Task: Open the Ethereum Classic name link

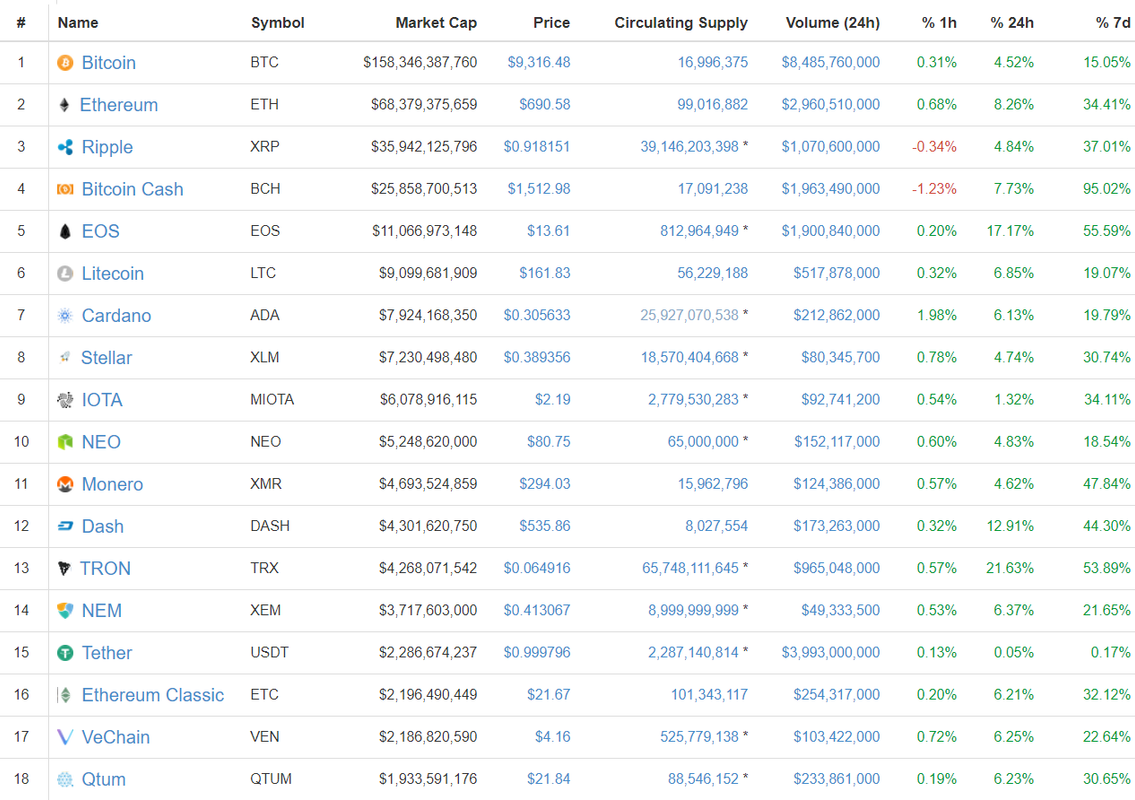Action: click(x=153, y=695)
